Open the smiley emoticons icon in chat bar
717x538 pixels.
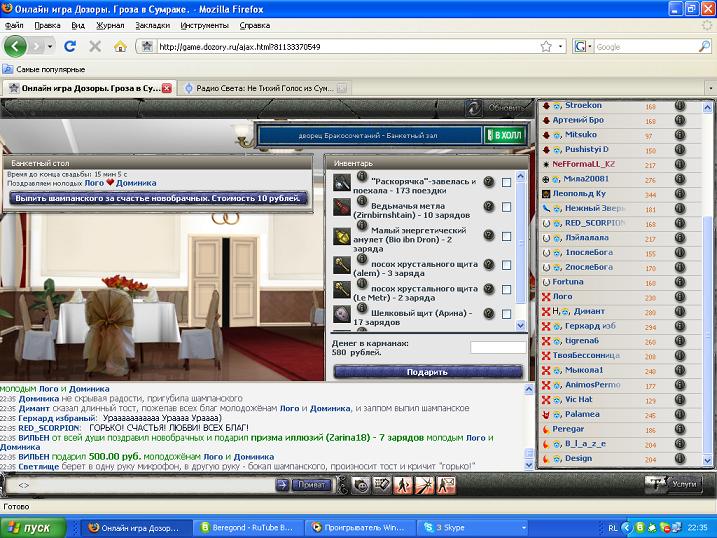361,485
